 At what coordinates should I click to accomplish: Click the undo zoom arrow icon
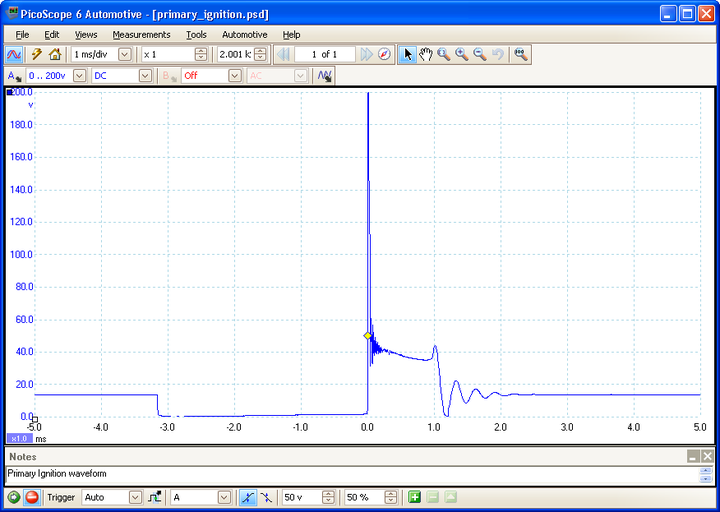(498, 55)
